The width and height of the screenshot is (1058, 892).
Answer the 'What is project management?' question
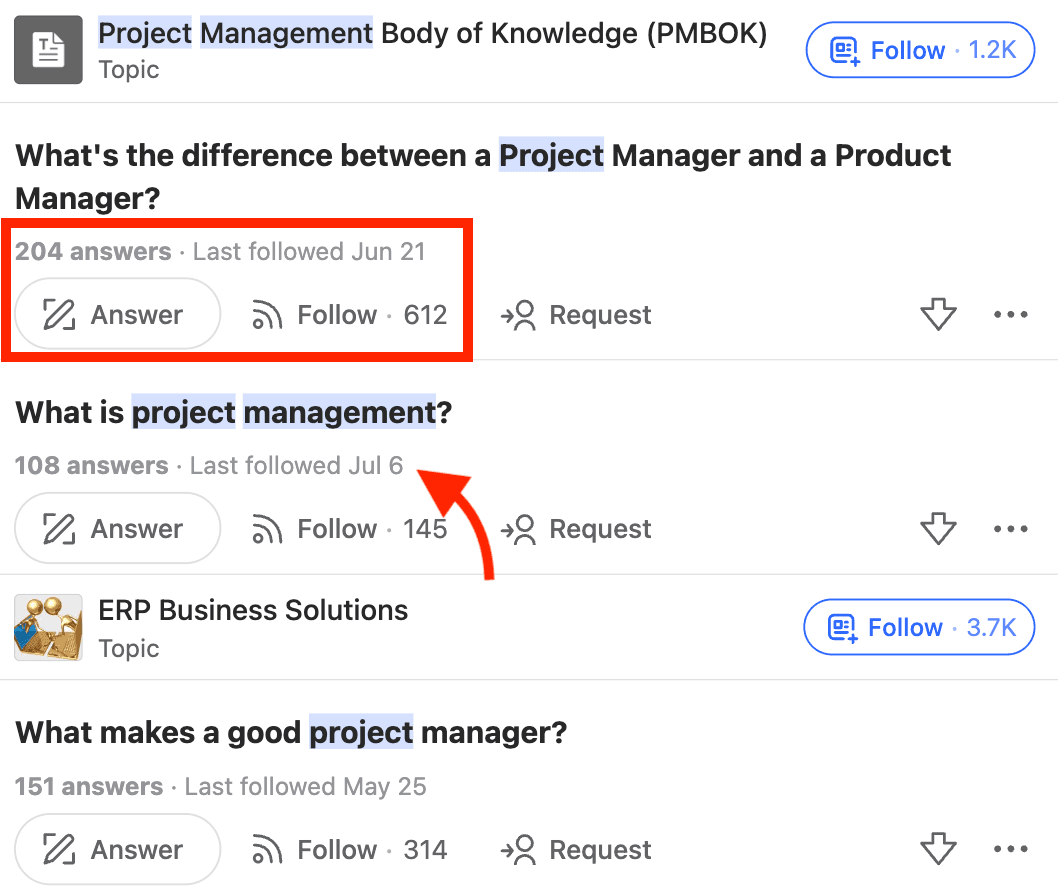pyautogui.click(x=116, y=529)
